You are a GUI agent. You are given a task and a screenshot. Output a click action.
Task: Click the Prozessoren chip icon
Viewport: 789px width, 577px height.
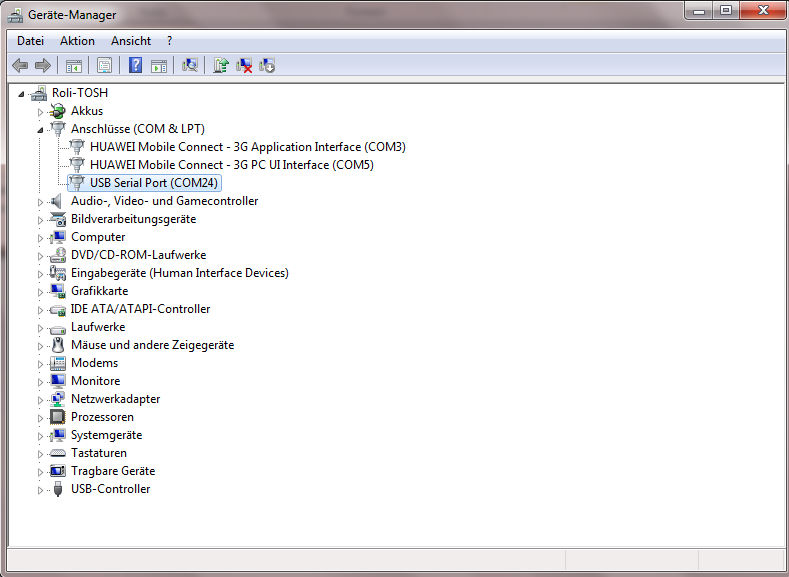coord(58,417)
